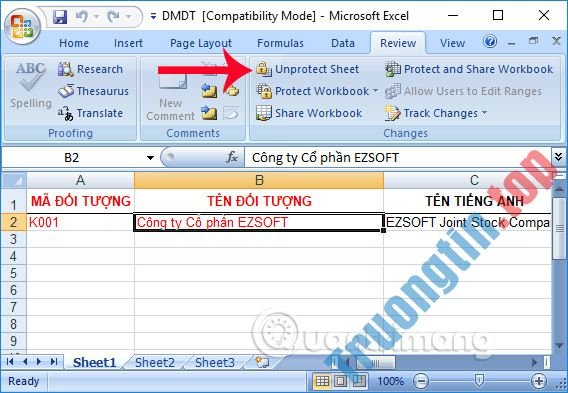Insert a New Comment
Image resolution: width=568 pixels, height=393 pixels.
(170, 96)
